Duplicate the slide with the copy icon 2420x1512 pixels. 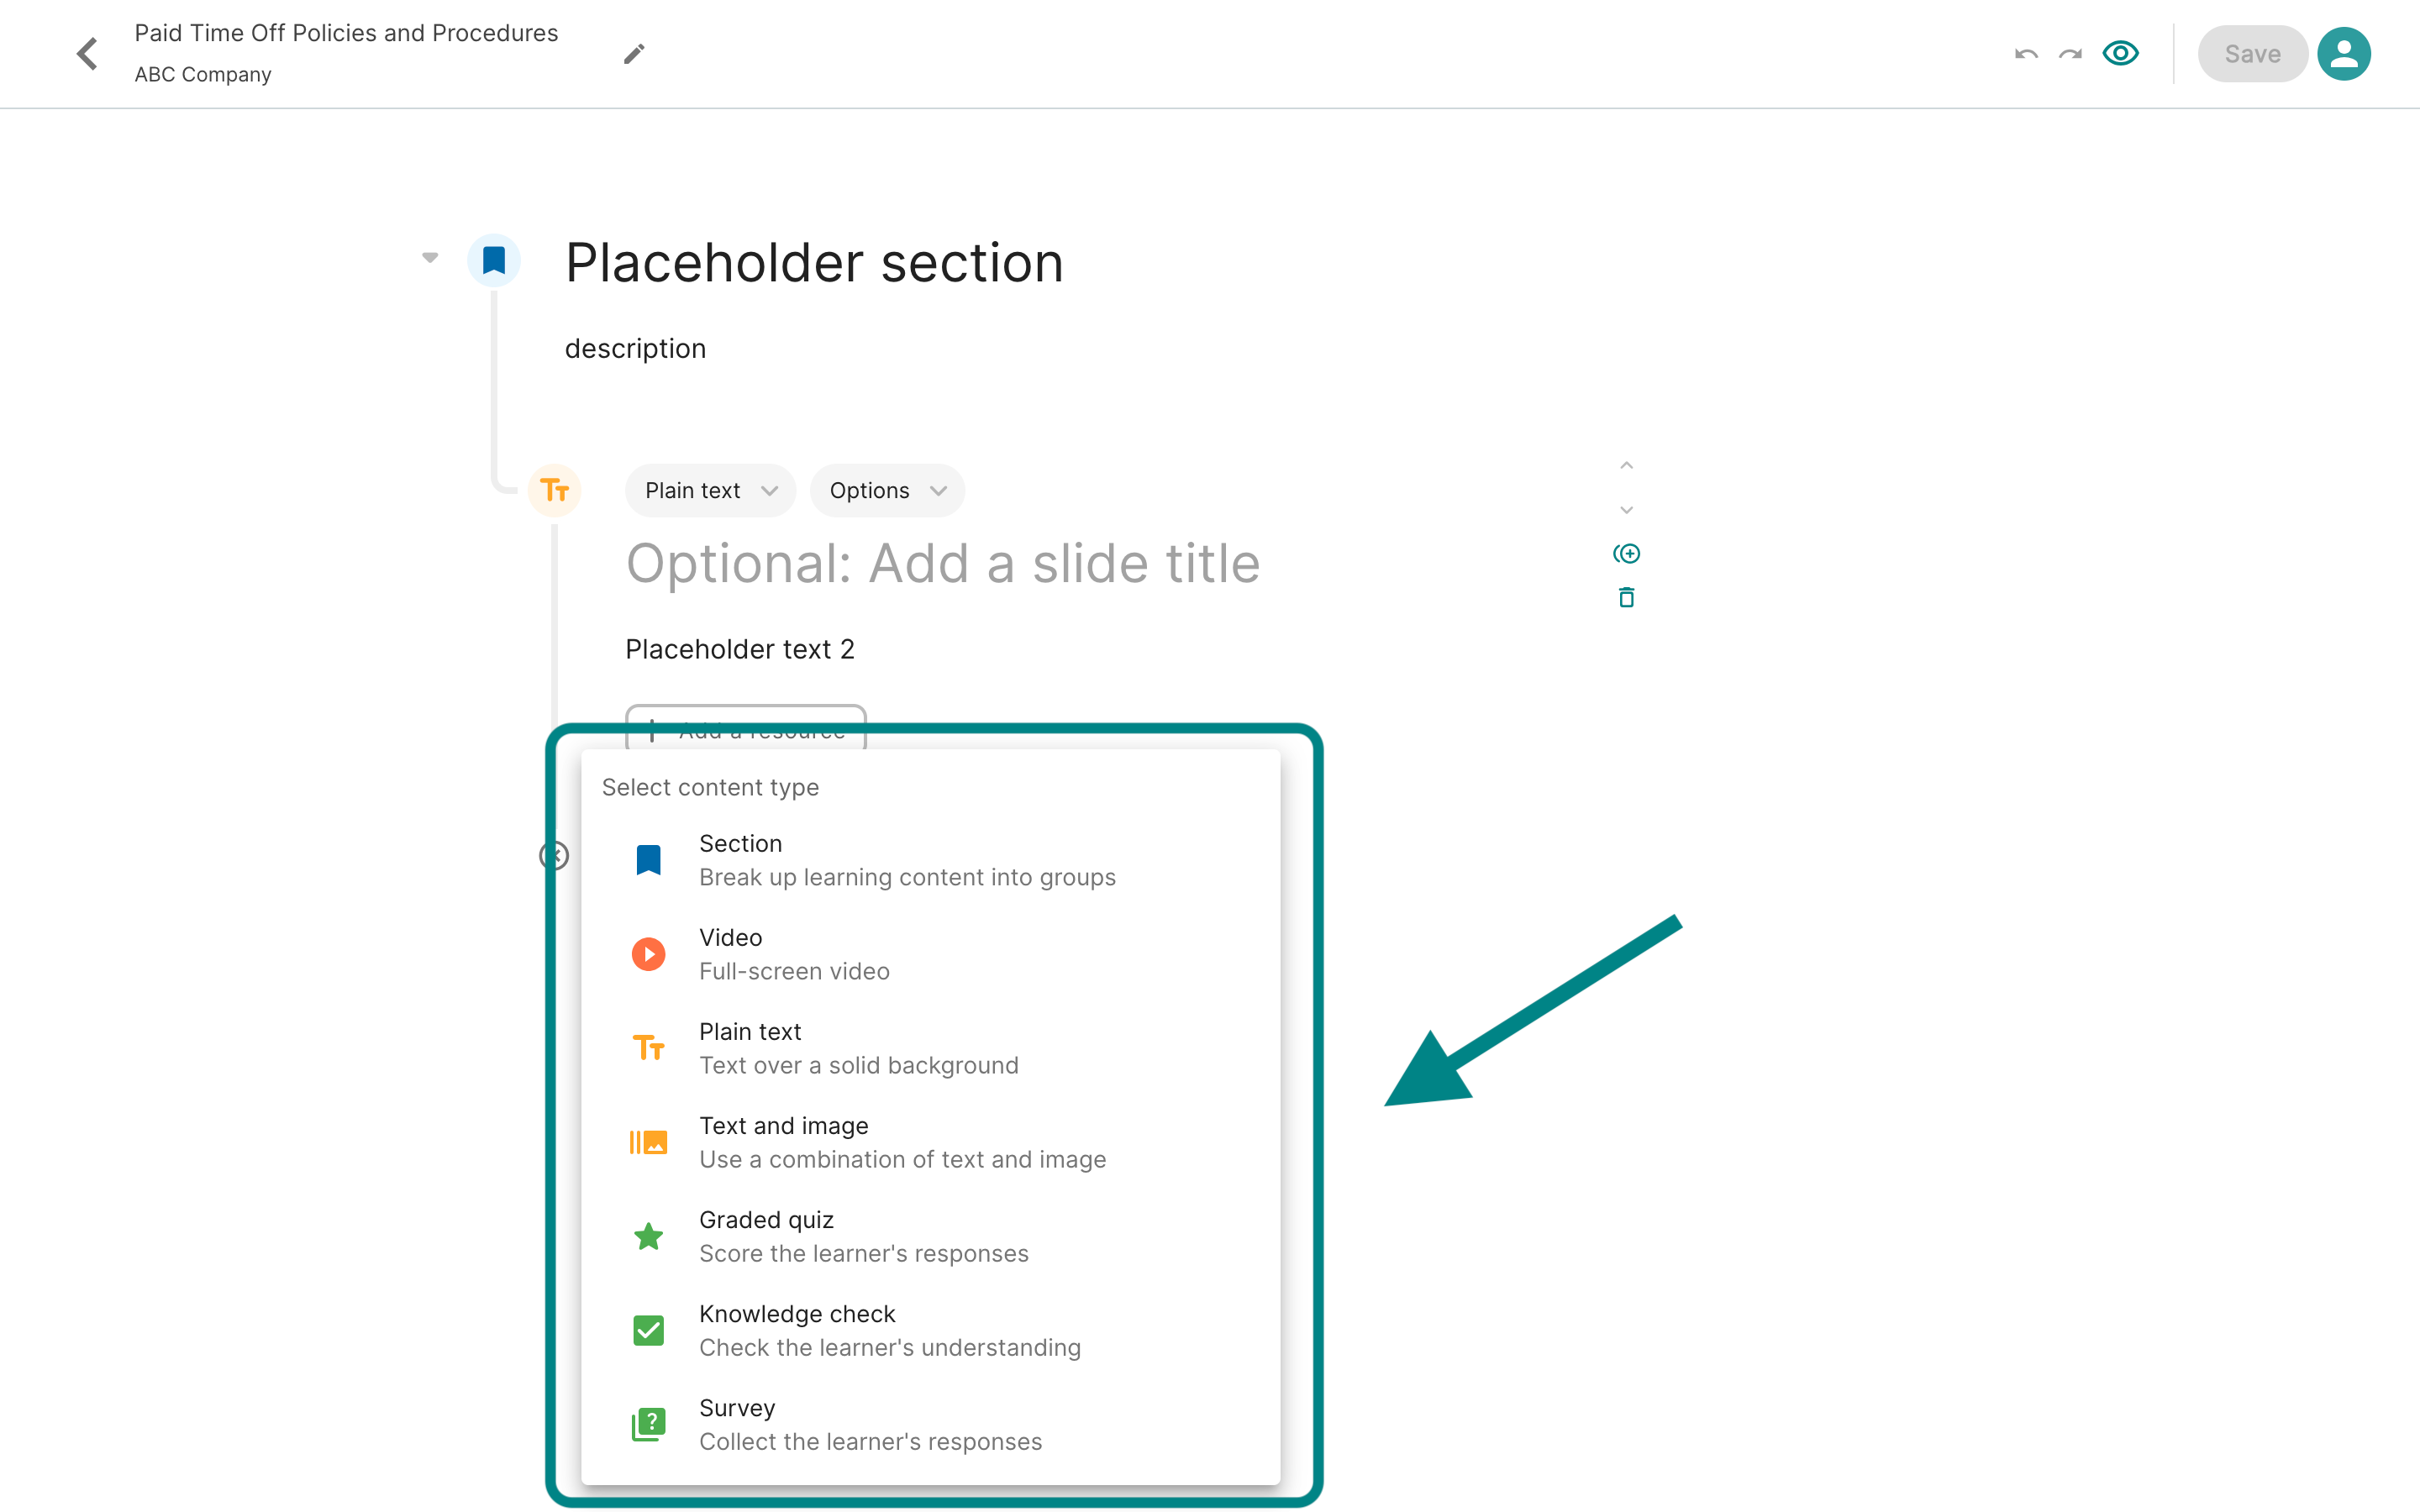pyautogui.click(x=1626, y=553)
